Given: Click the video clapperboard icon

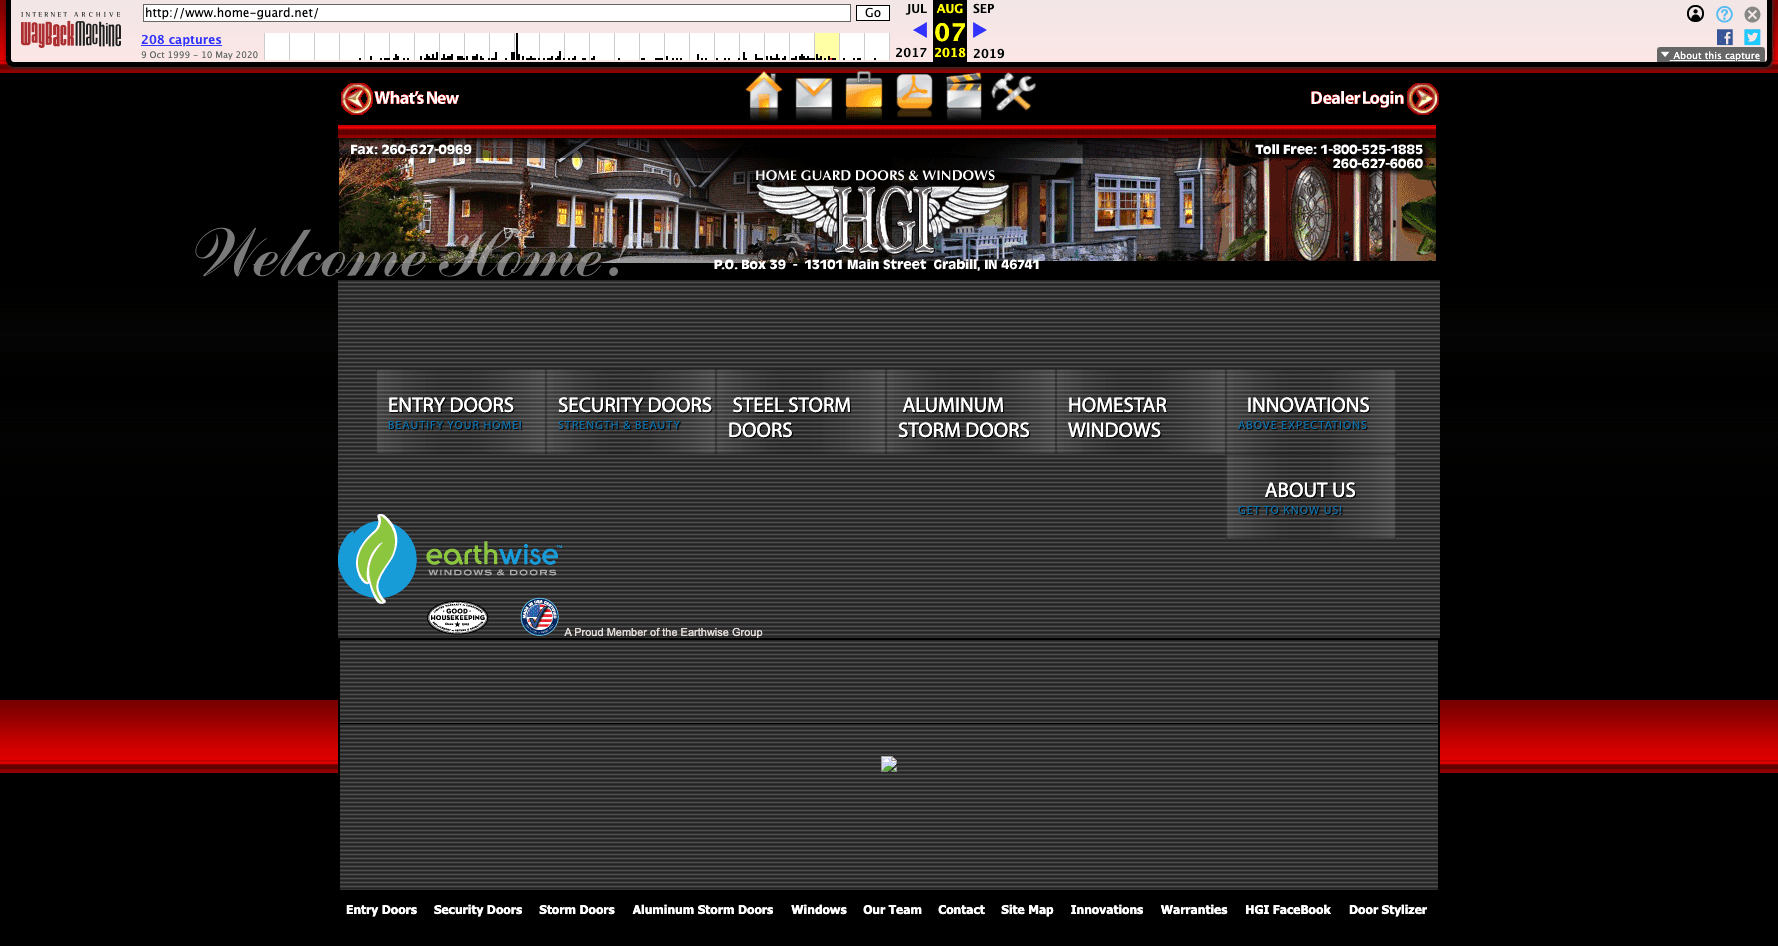Looking at the screenshot, I should (964, 93).
